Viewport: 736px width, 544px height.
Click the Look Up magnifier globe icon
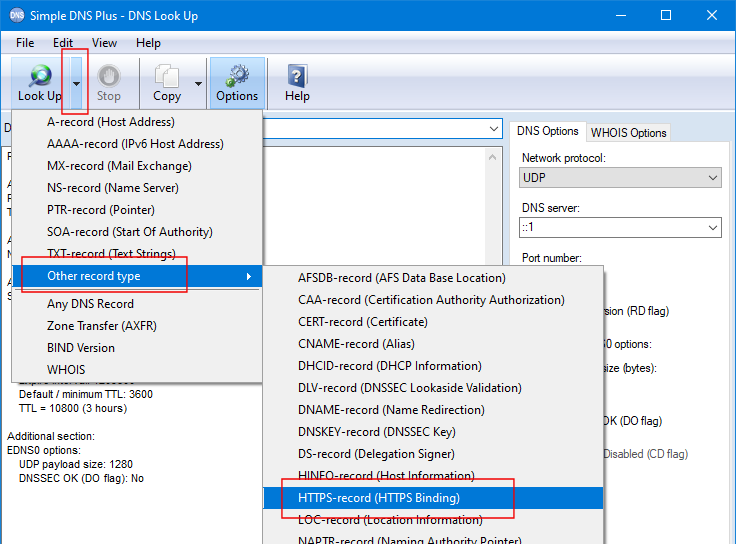click(41, 76)
